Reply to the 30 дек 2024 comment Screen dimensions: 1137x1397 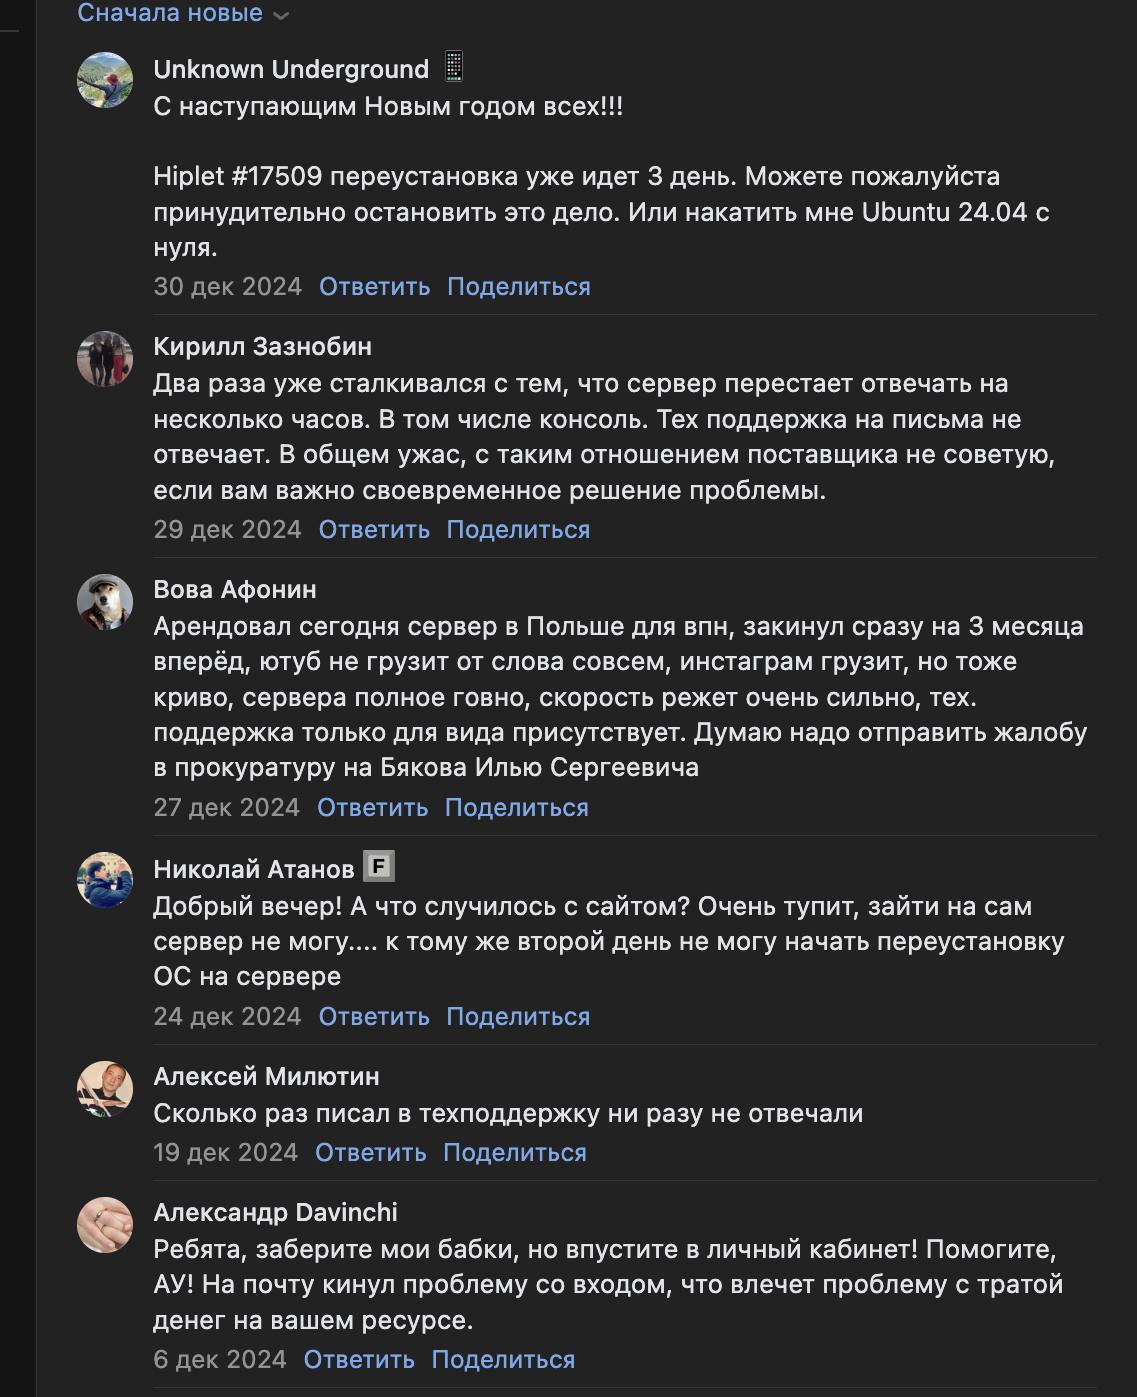pos(374,287)
